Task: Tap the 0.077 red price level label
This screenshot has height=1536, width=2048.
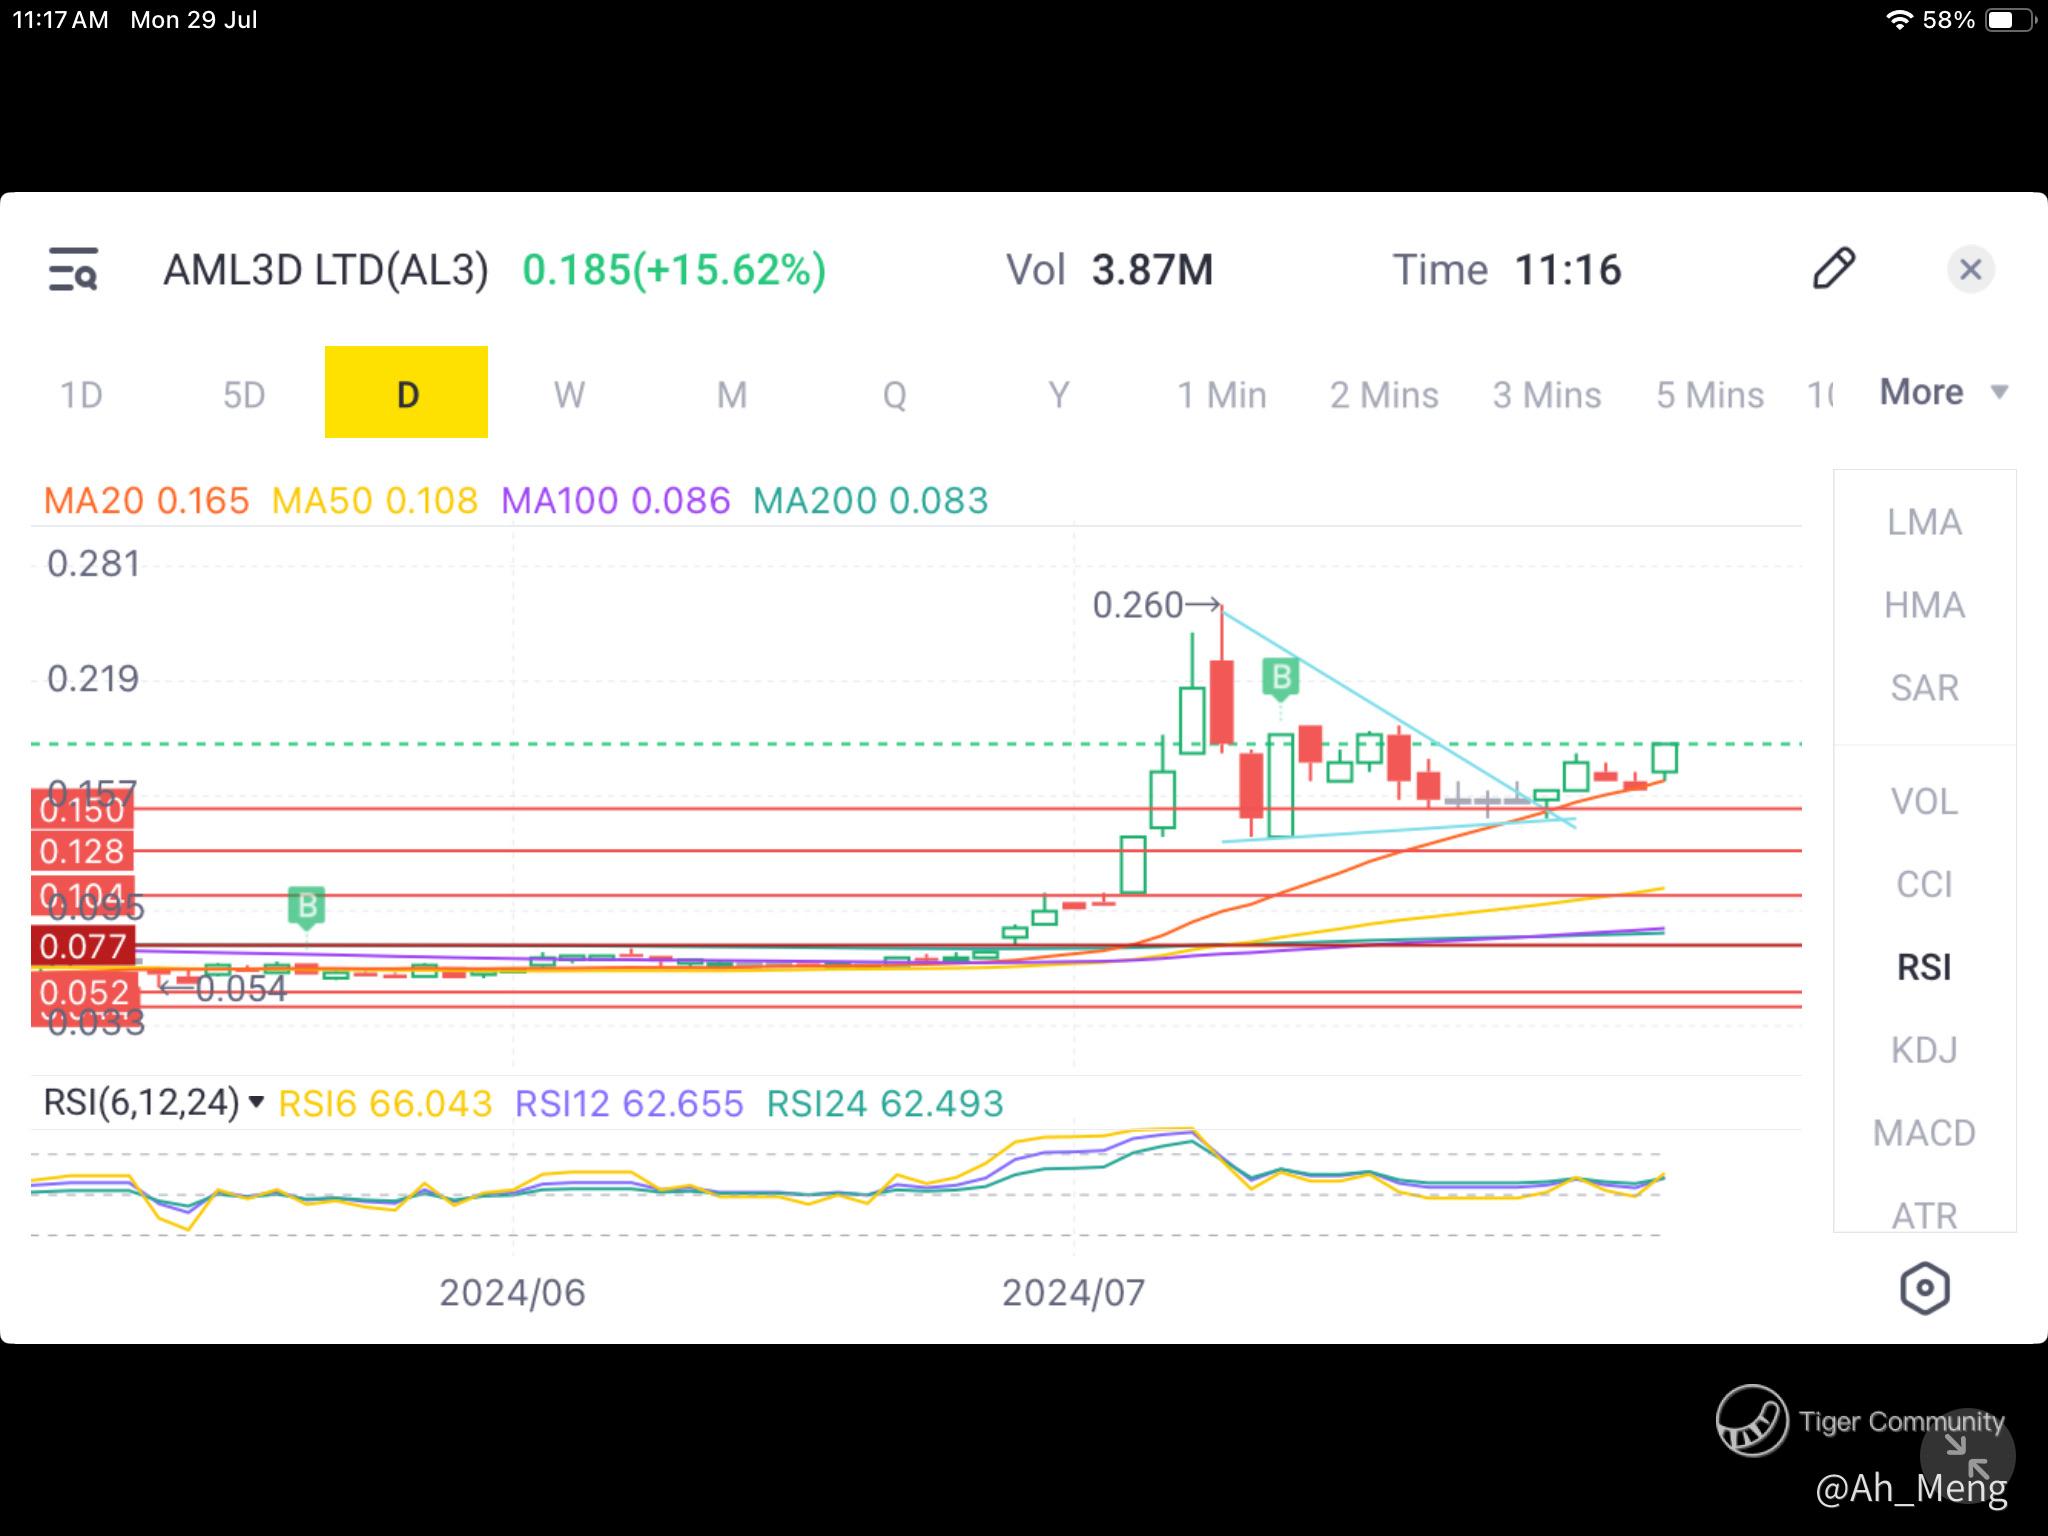Action: [83, 946]
